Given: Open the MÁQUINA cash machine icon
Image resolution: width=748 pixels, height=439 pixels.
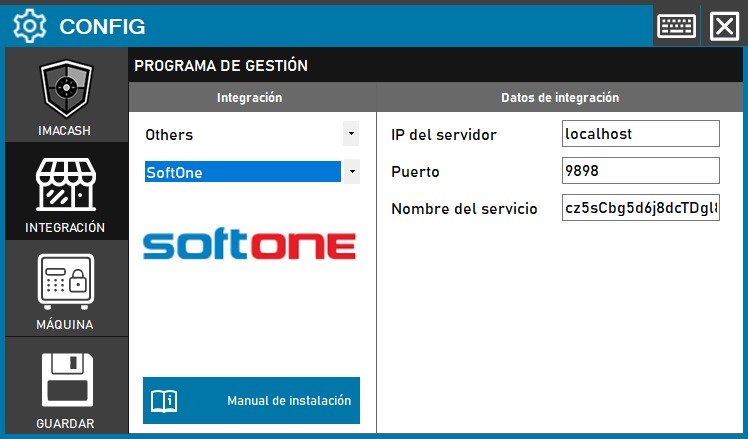Looking at the screenshot, I should point(66,283).
